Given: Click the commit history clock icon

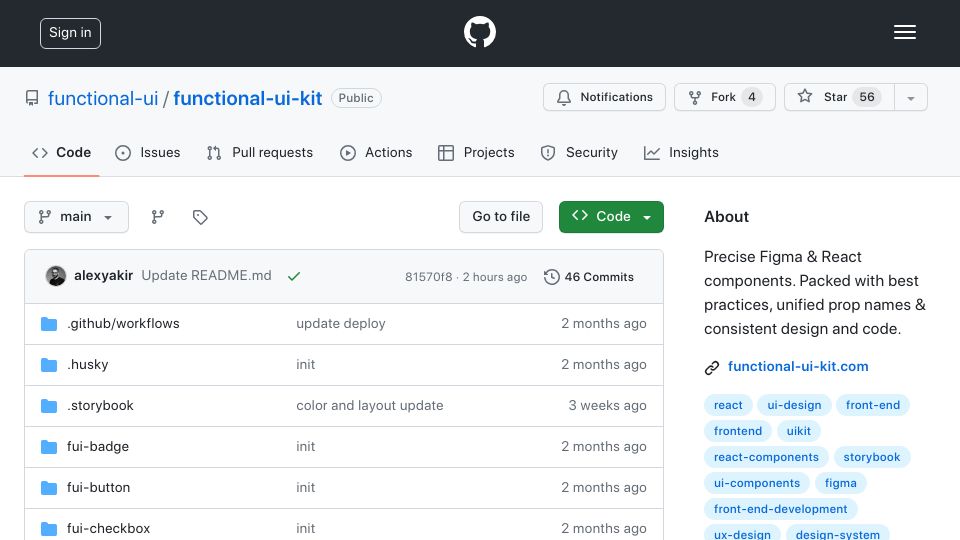Looking at the screenshot, I should (552, 277).
